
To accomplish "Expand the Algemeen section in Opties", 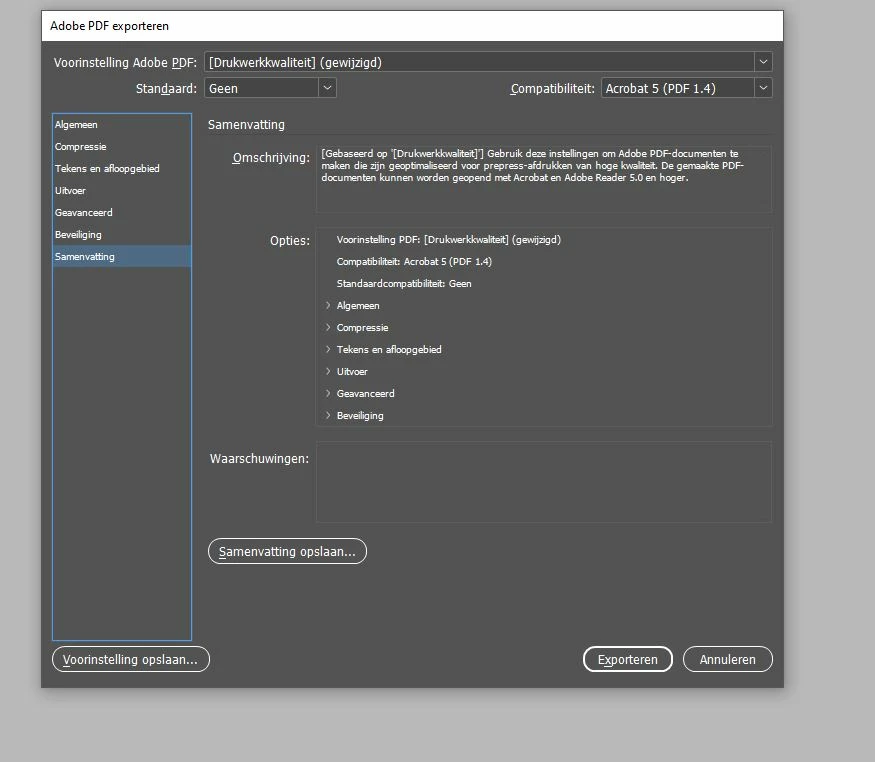I will (x=328, y=305).
